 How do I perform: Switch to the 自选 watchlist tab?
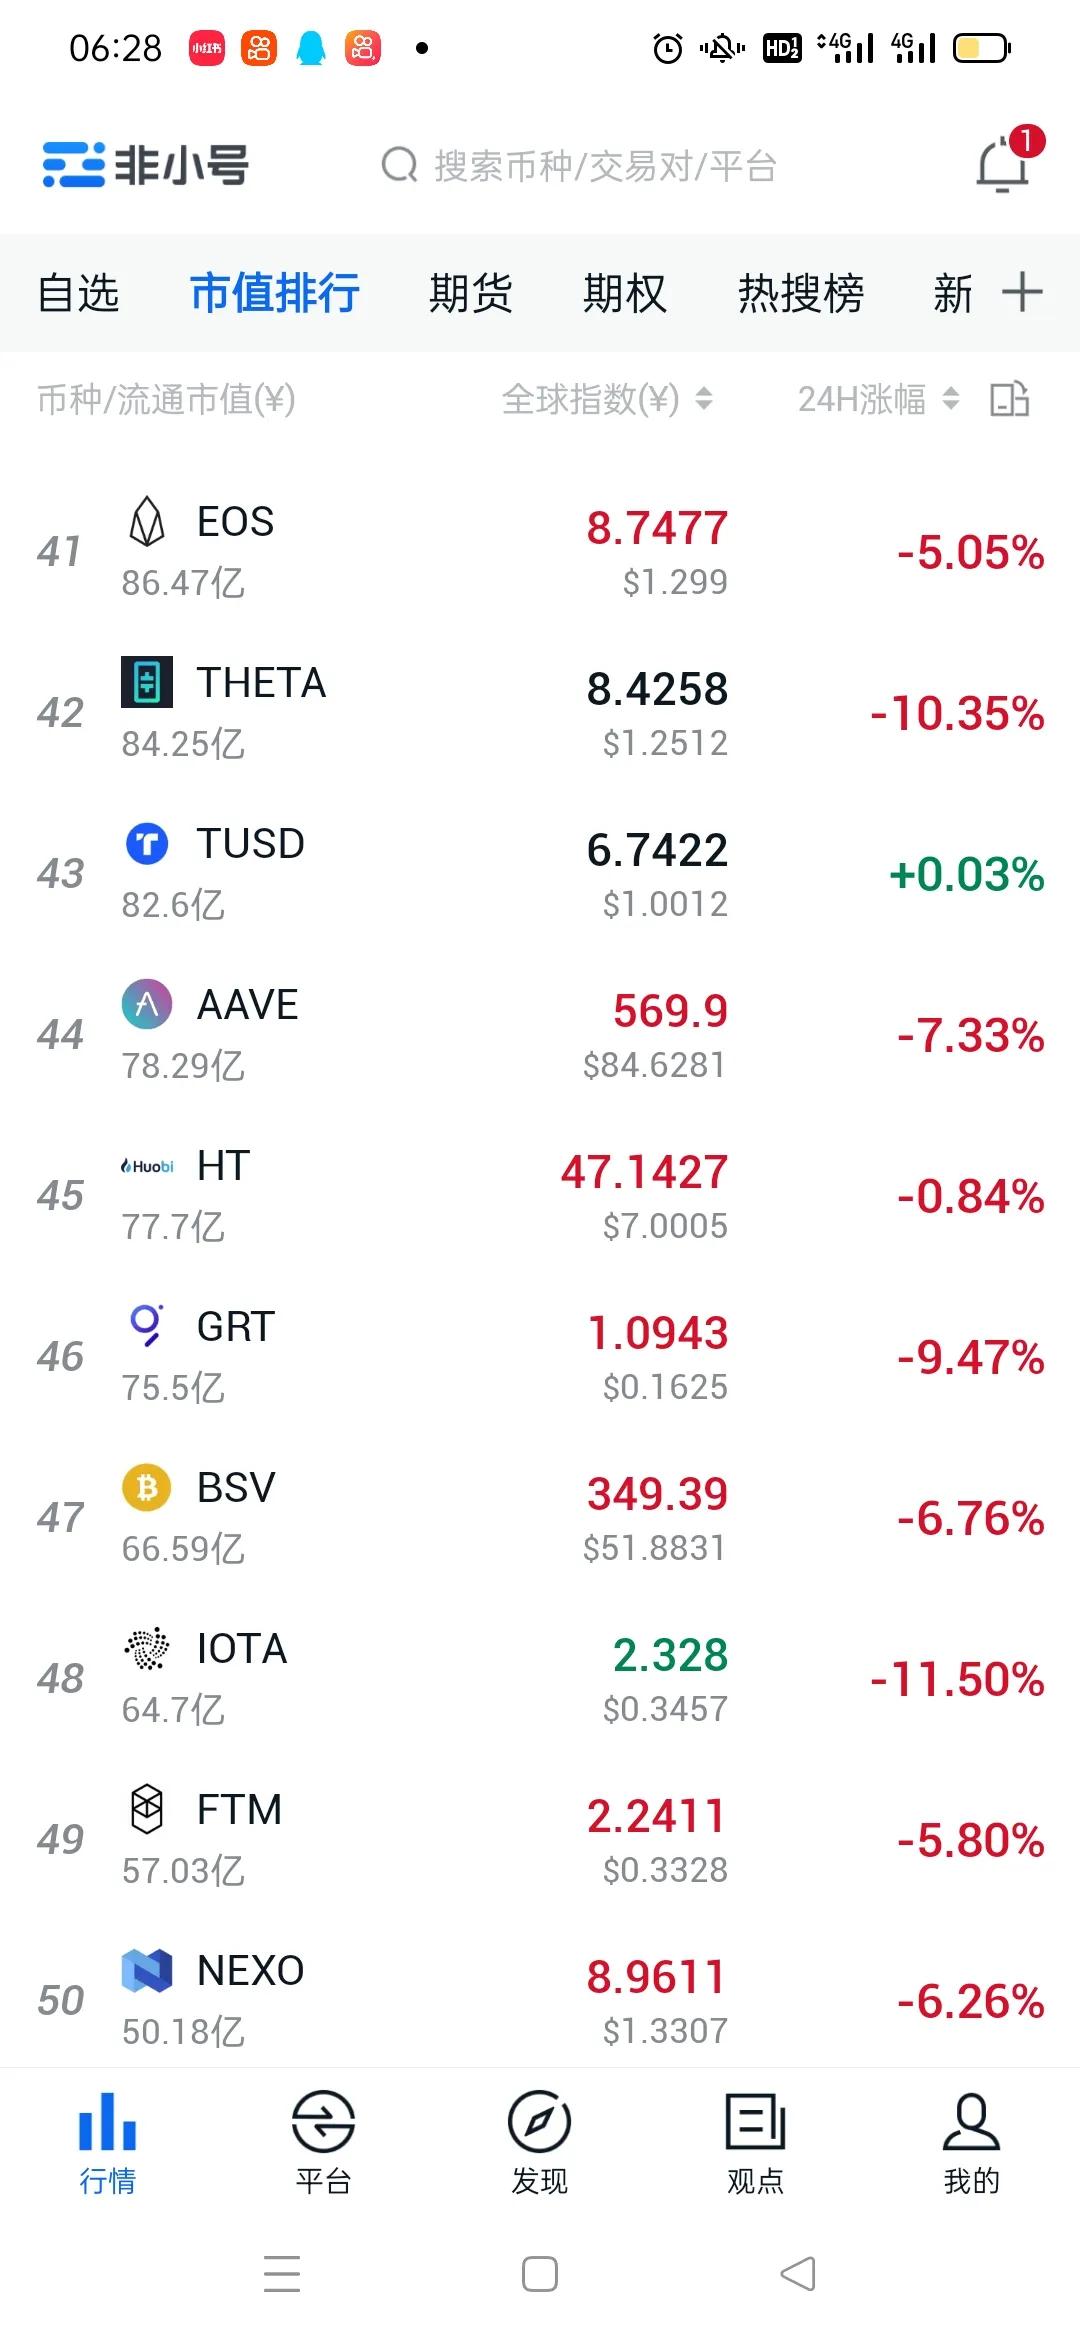78,294
